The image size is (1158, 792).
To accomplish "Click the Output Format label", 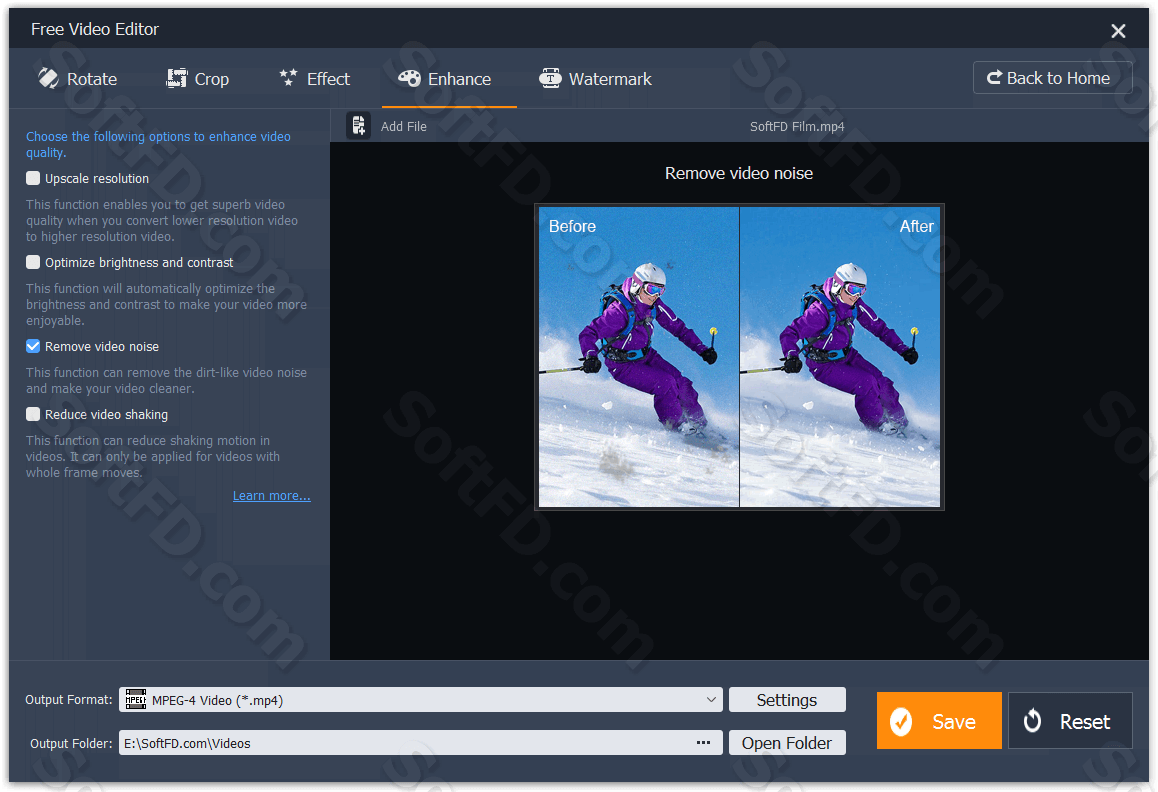I will (69, 700).
